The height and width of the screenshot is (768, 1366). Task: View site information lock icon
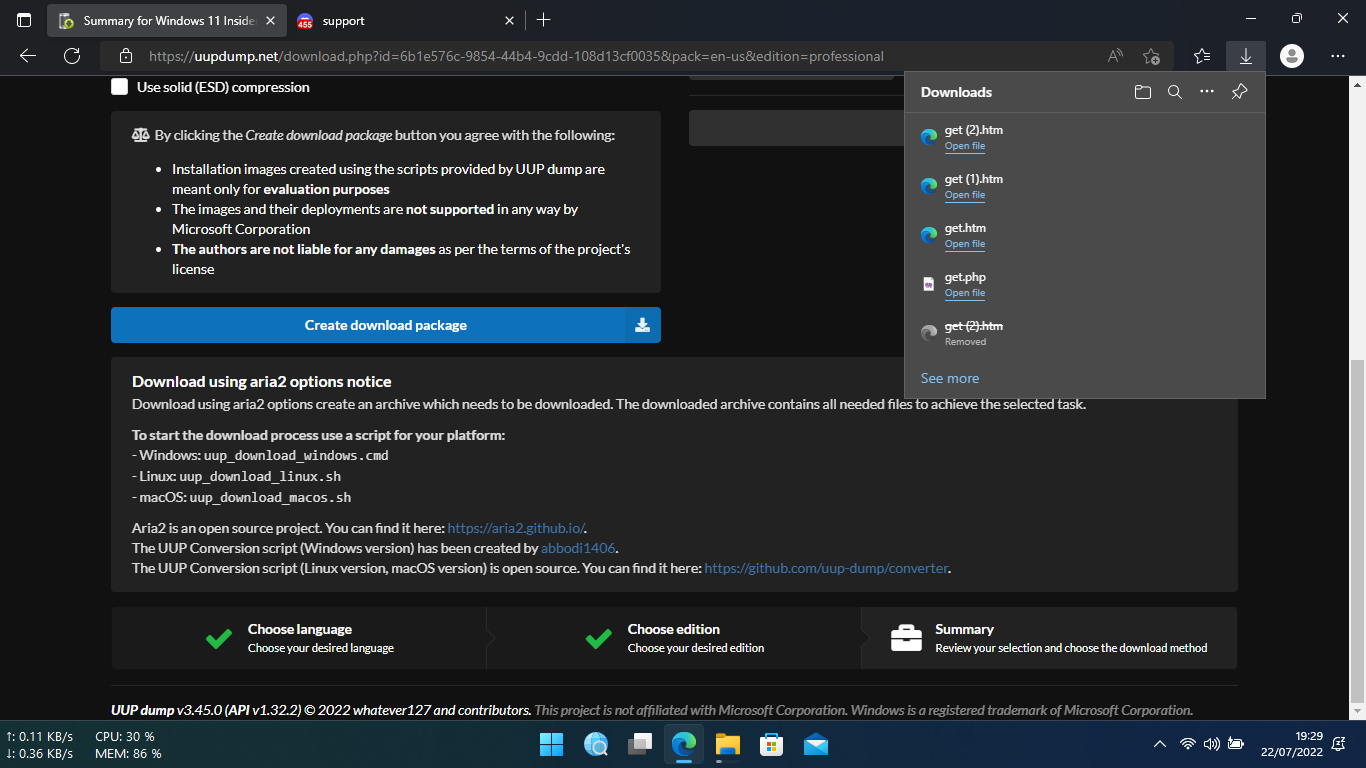(x=125, y=56)
